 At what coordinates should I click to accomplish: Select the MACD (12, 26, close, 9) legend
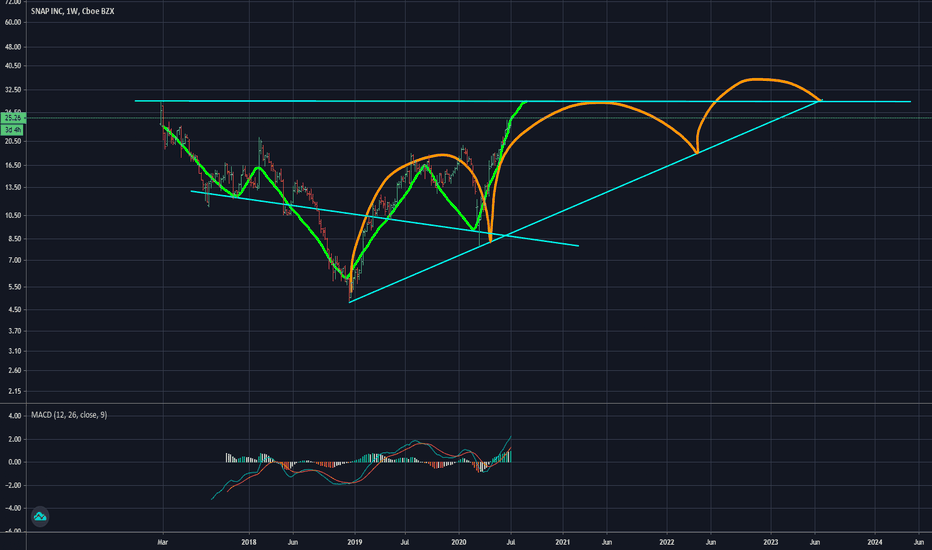[69, 415]
